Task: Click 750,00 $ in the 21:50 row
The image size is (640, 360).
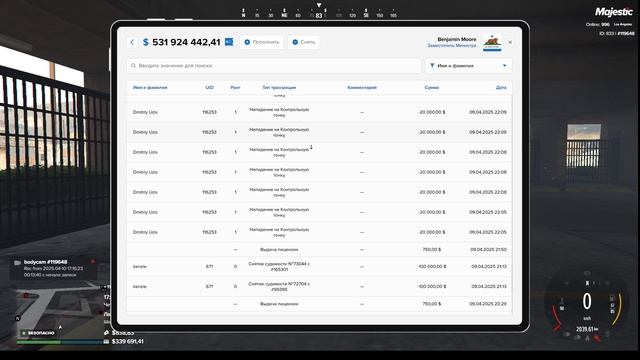Action: click(432, 249)
